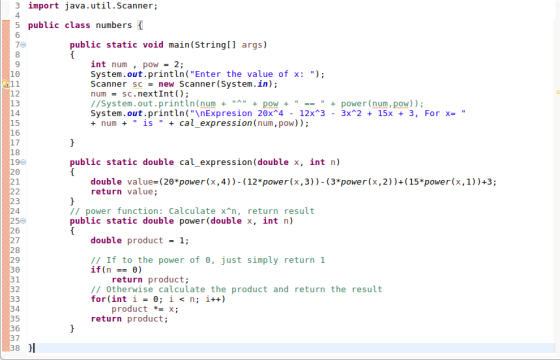Collapse the main method fold on line 7
Image resolution: width=560 pixels, height=360 pixels.
(x=23, y=45)
